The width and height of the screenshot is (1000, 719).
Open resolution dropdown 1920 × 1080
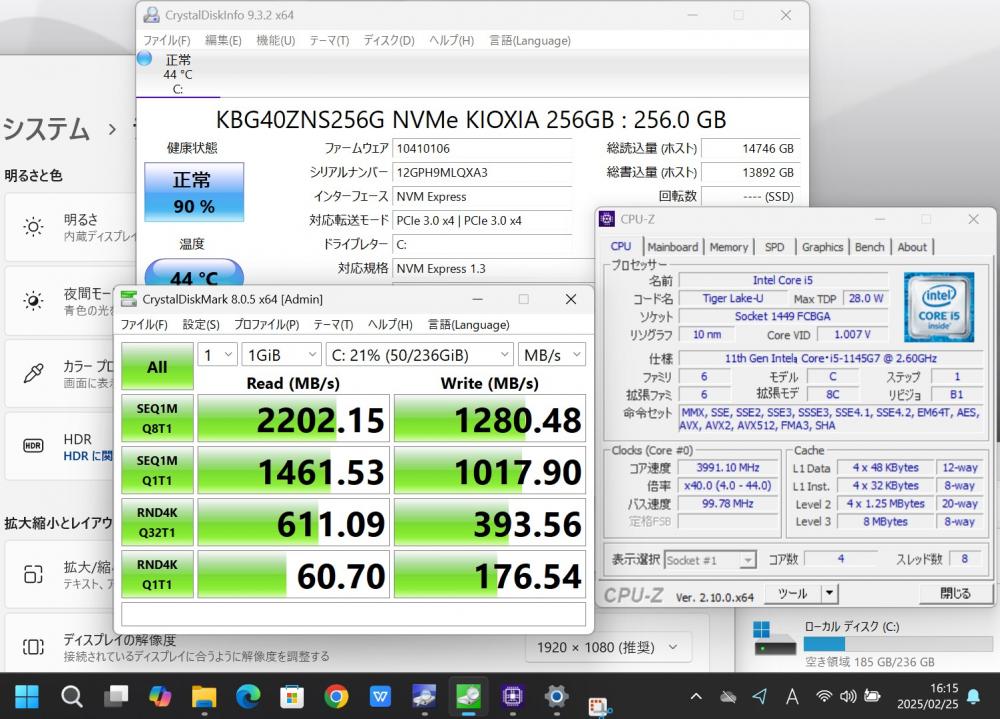click(608, 648)
